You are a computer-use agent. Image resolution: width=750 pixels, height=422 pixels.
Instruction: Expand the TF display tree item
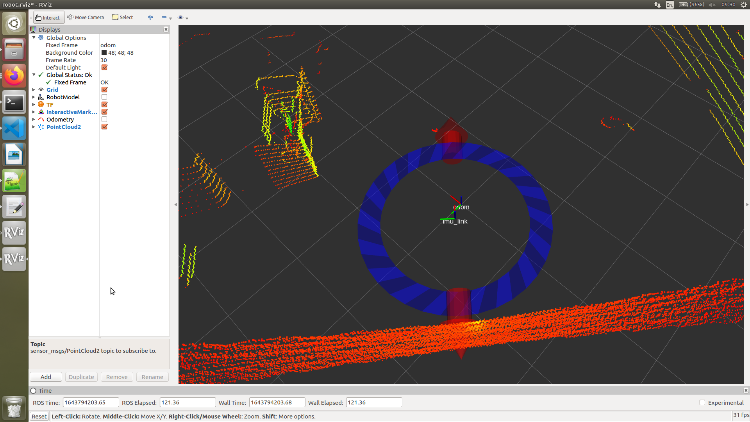pyautogui.click(x=33, y=104)
